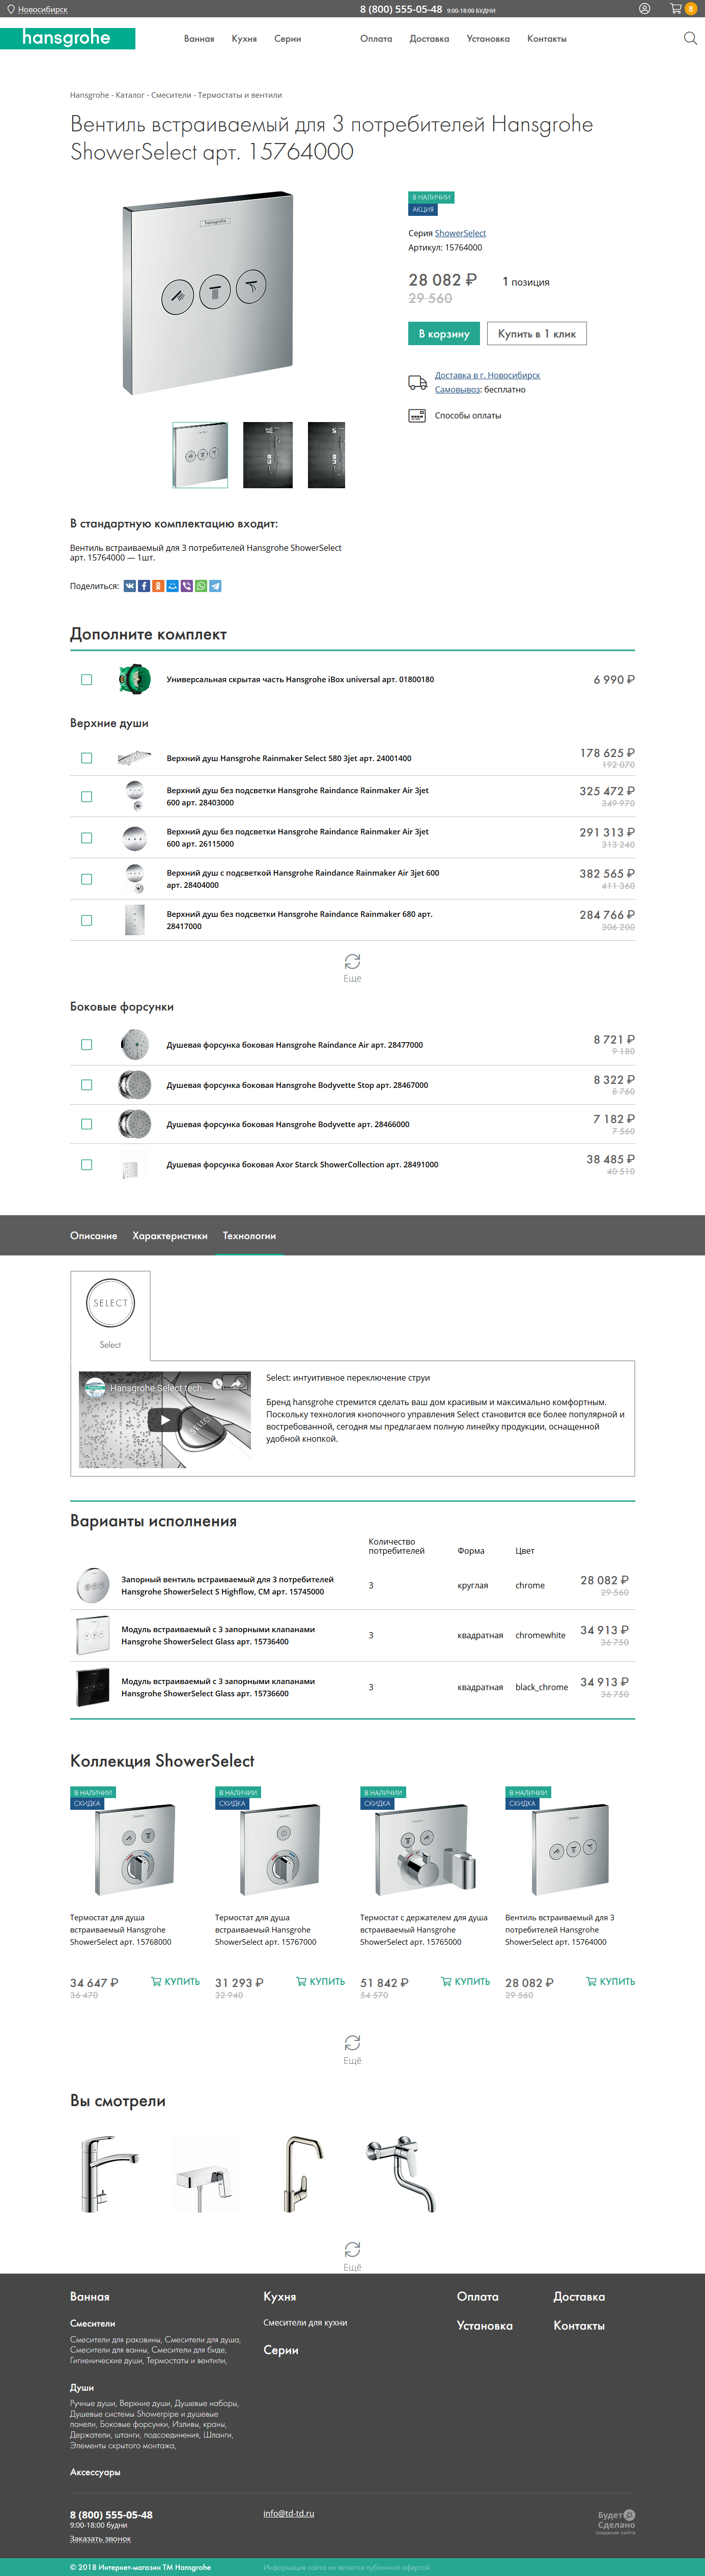This screenshot has height=2576, width=705.
Task: Switch to Характеристики tab
Action: coord(170,1236)
